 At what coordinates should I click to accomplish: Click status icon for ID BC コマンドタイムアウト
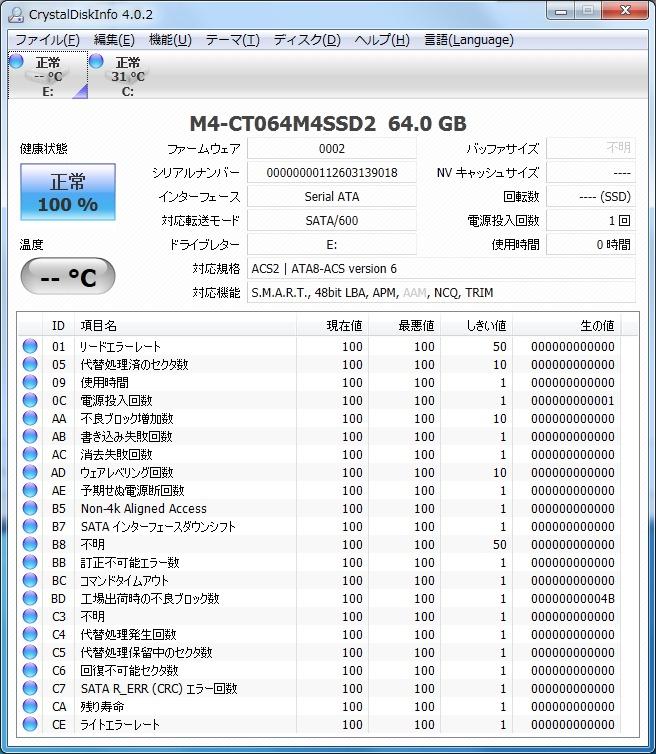pos(30,580)
